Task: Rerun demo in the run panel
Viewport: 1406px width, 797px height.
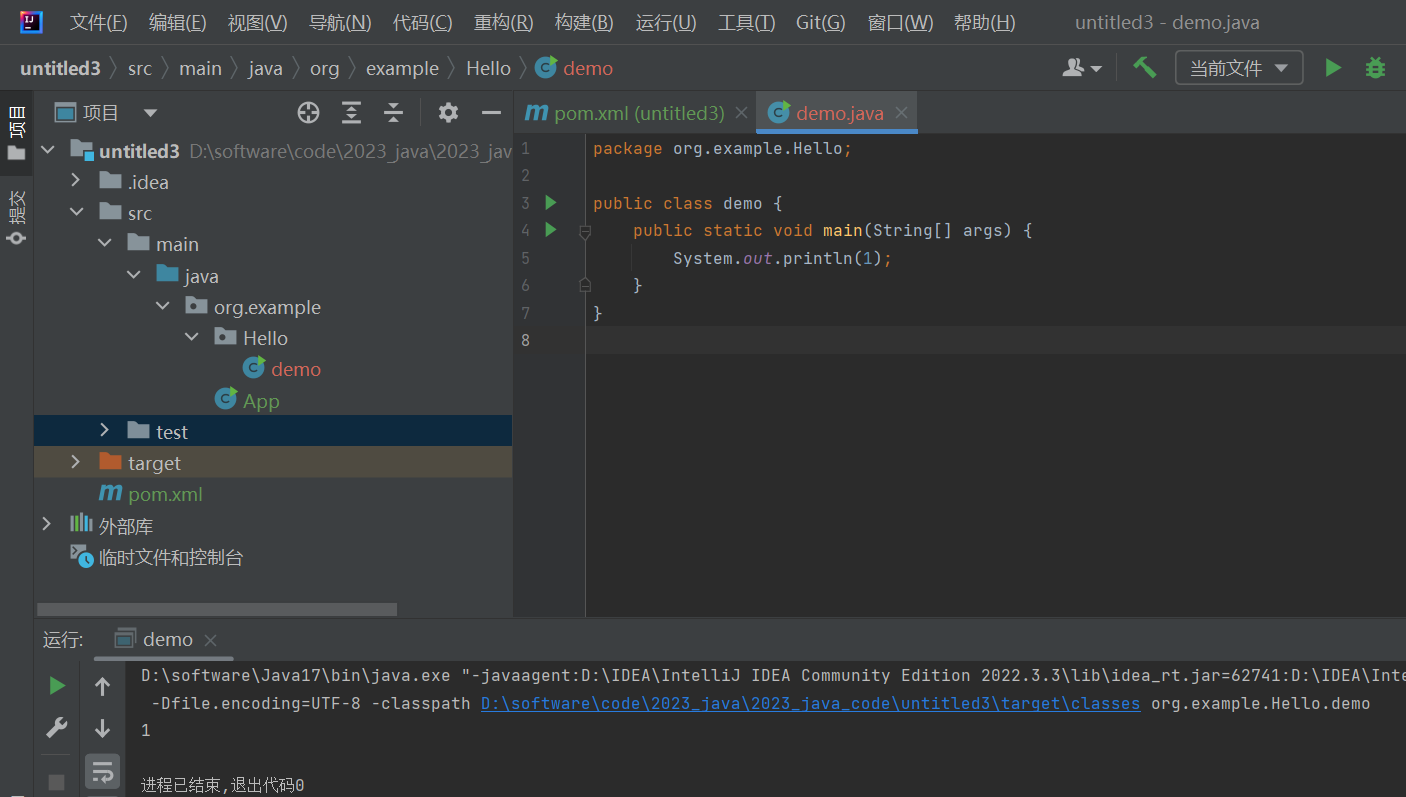Action: (57, 686)
